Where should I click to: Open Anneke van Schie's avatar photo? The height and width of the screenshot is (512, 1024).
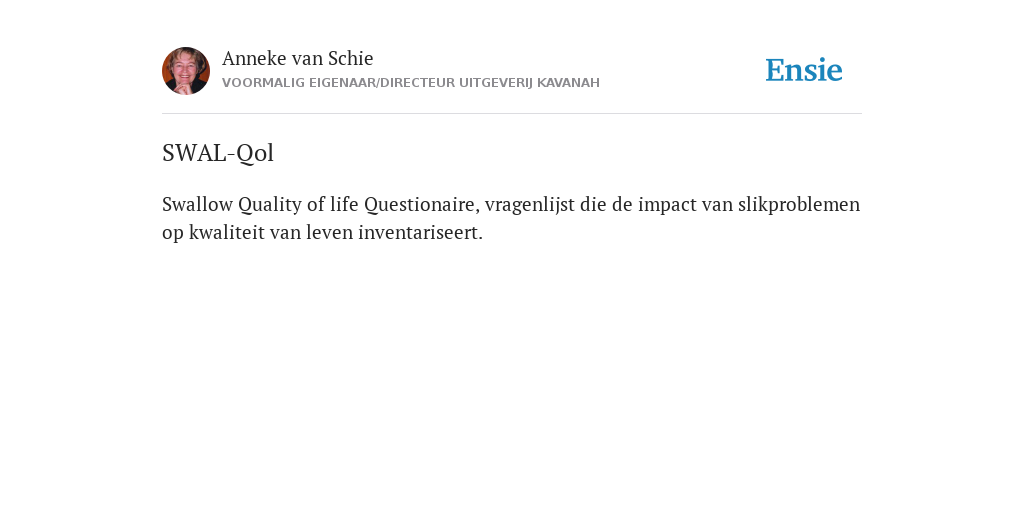[186, 71]
